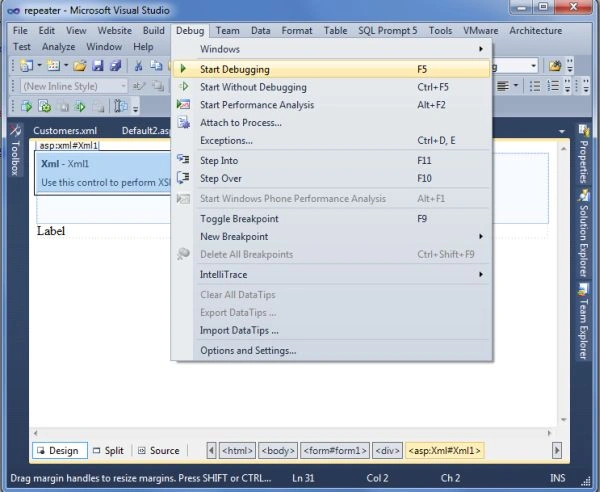Image resolution: width=600 pixels, height=492 pixels.
Task: Click the Copy icon in toolbar
Action: pos(156,66)
